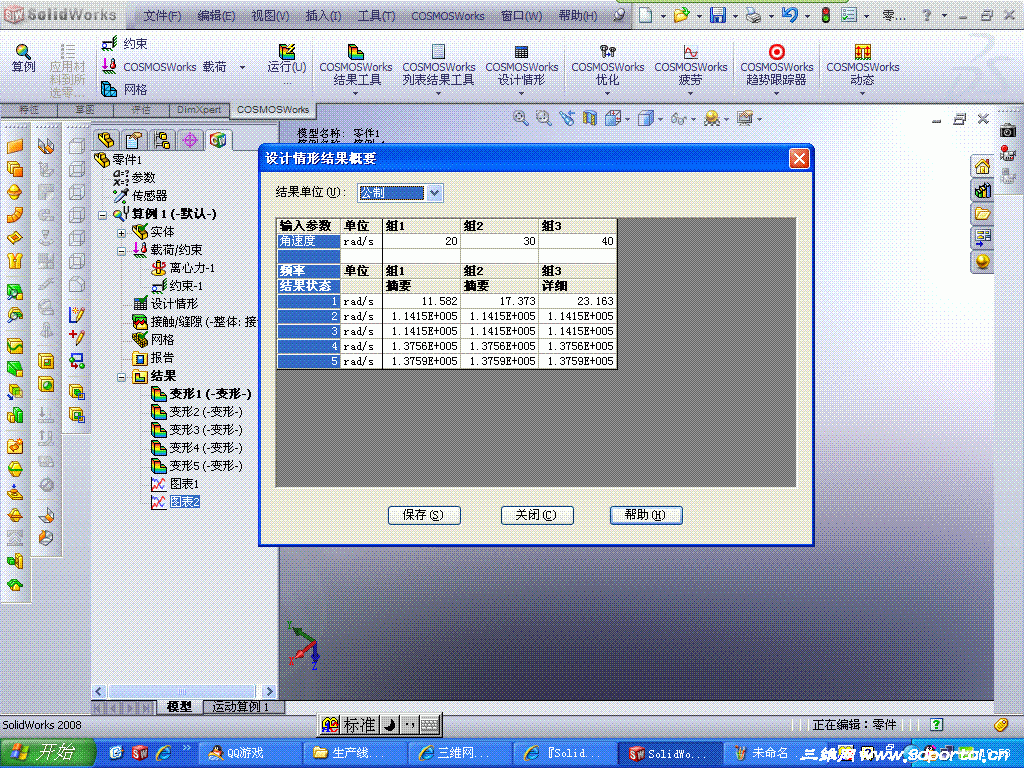
Task: Click the 保存(S) button in the dialog
Action: [424, 515]
